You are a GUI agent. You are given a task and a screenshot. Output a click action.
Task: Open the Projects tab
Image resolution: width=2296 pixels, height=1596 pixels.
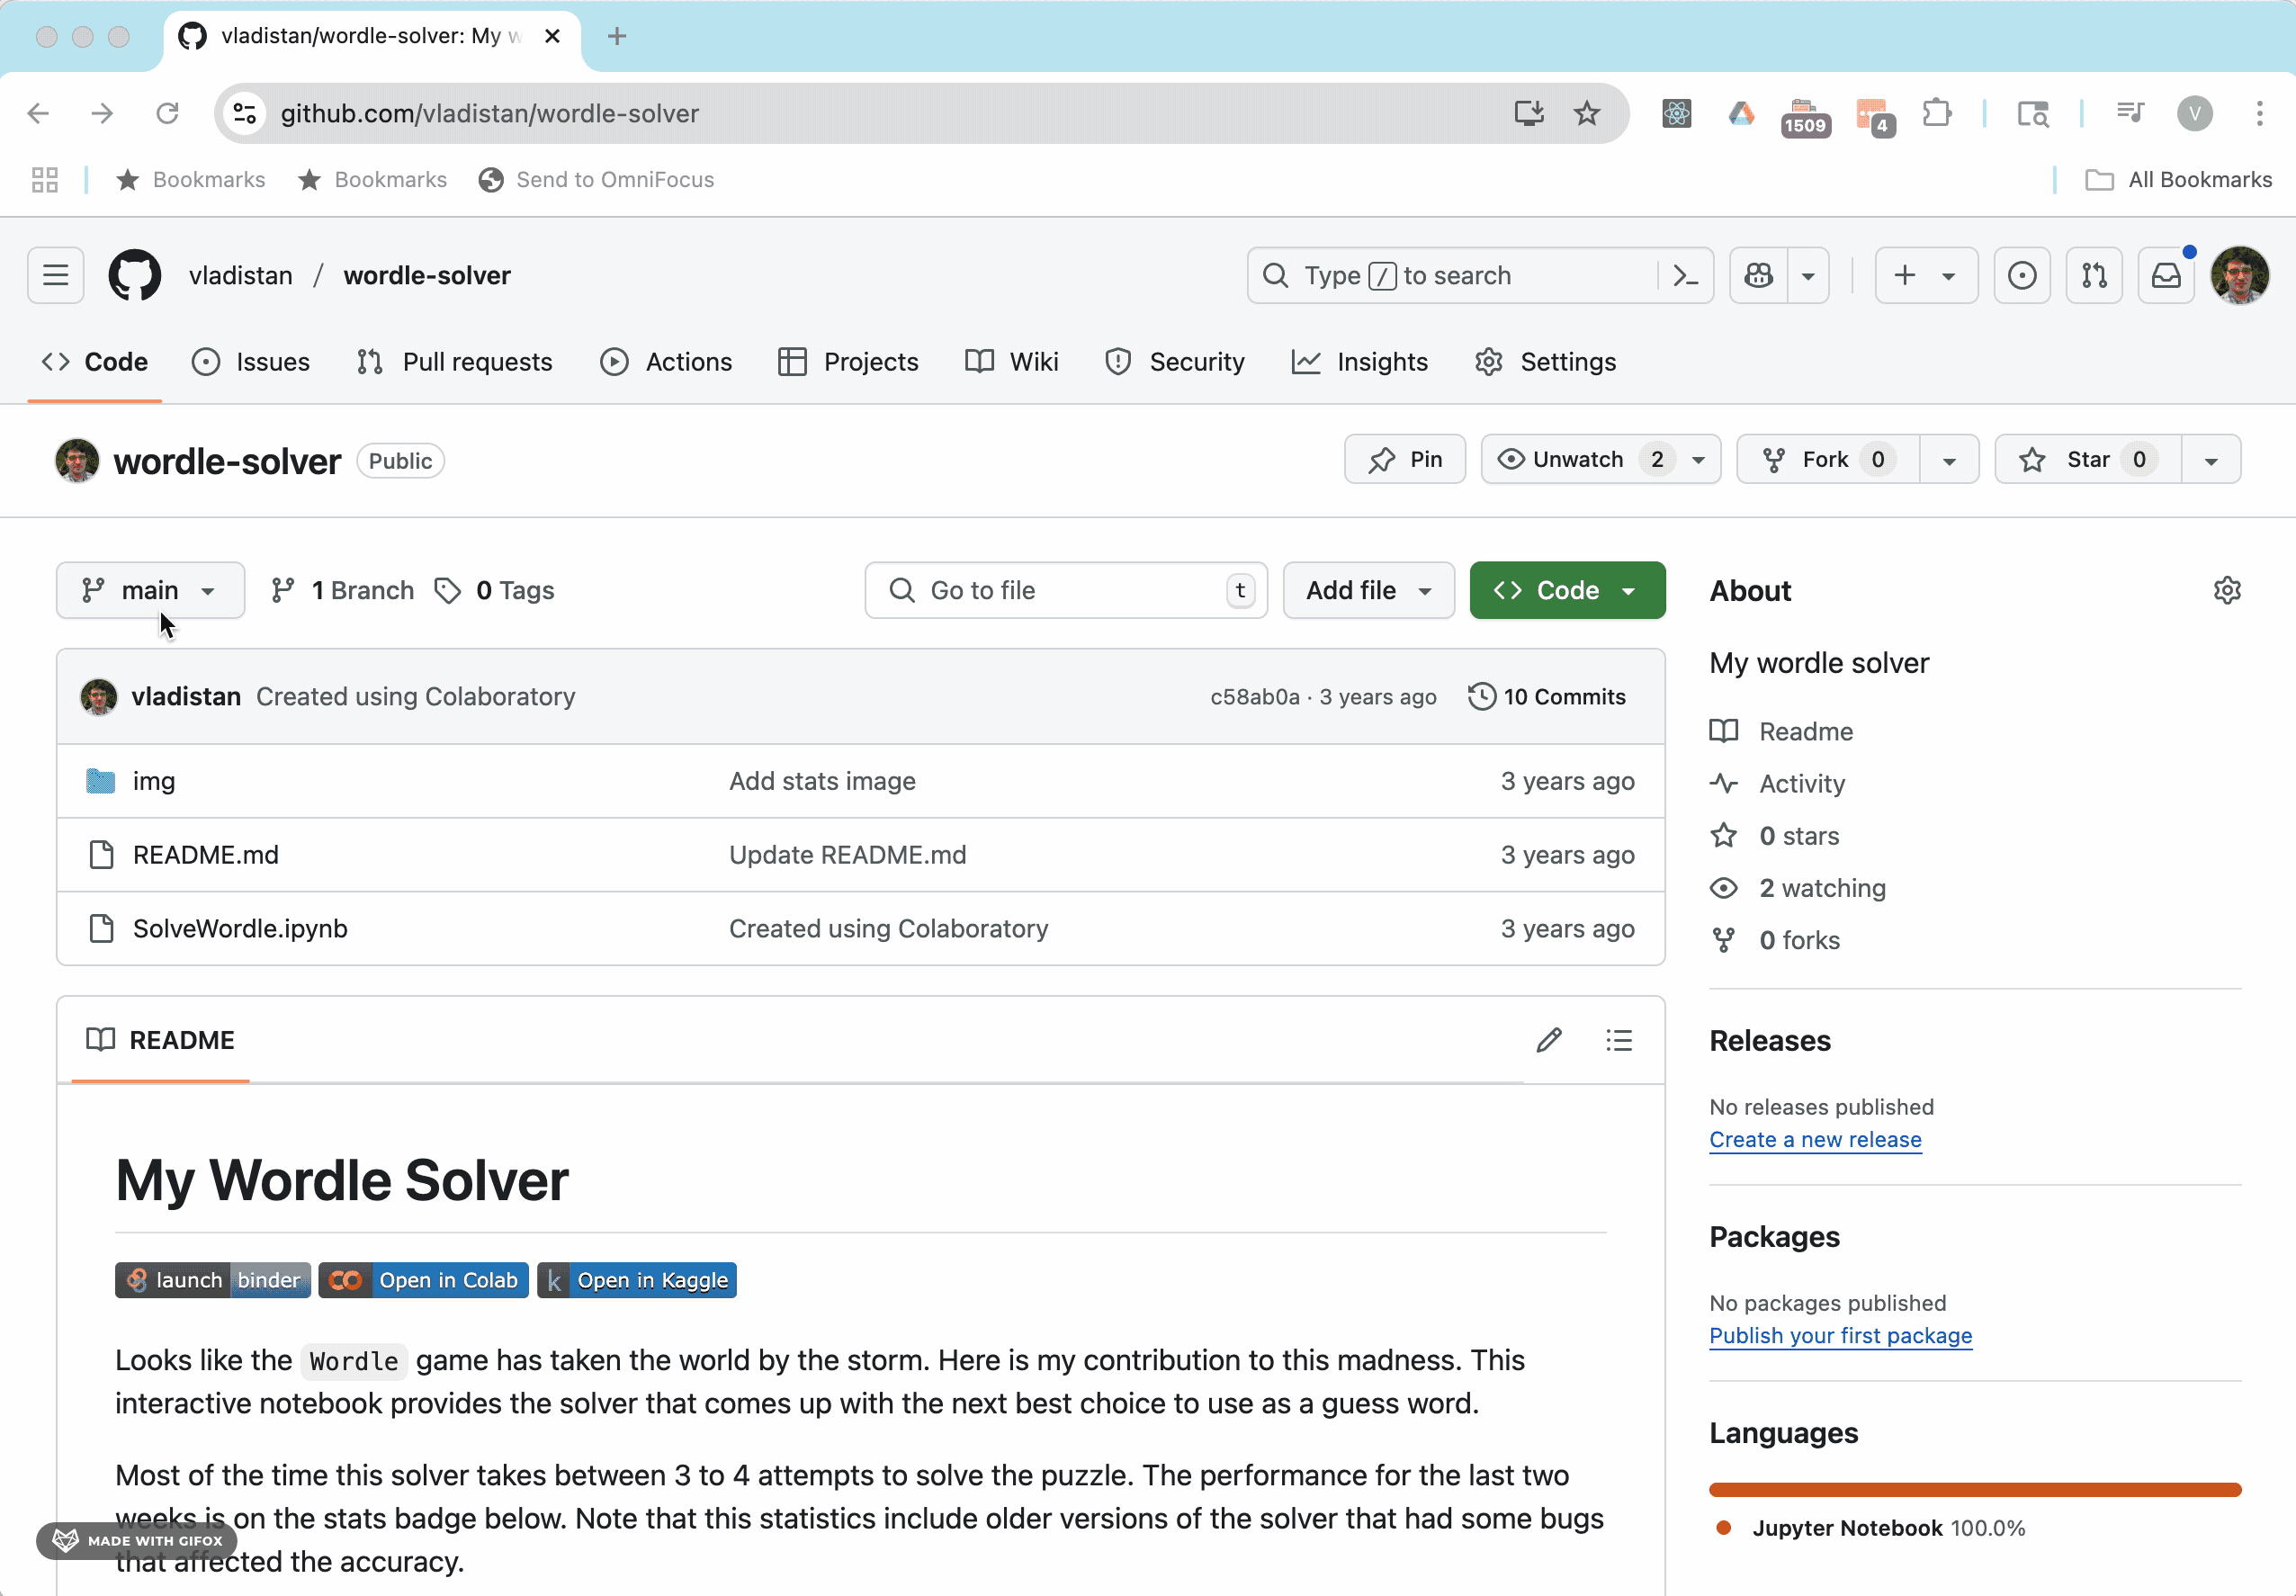848,362
